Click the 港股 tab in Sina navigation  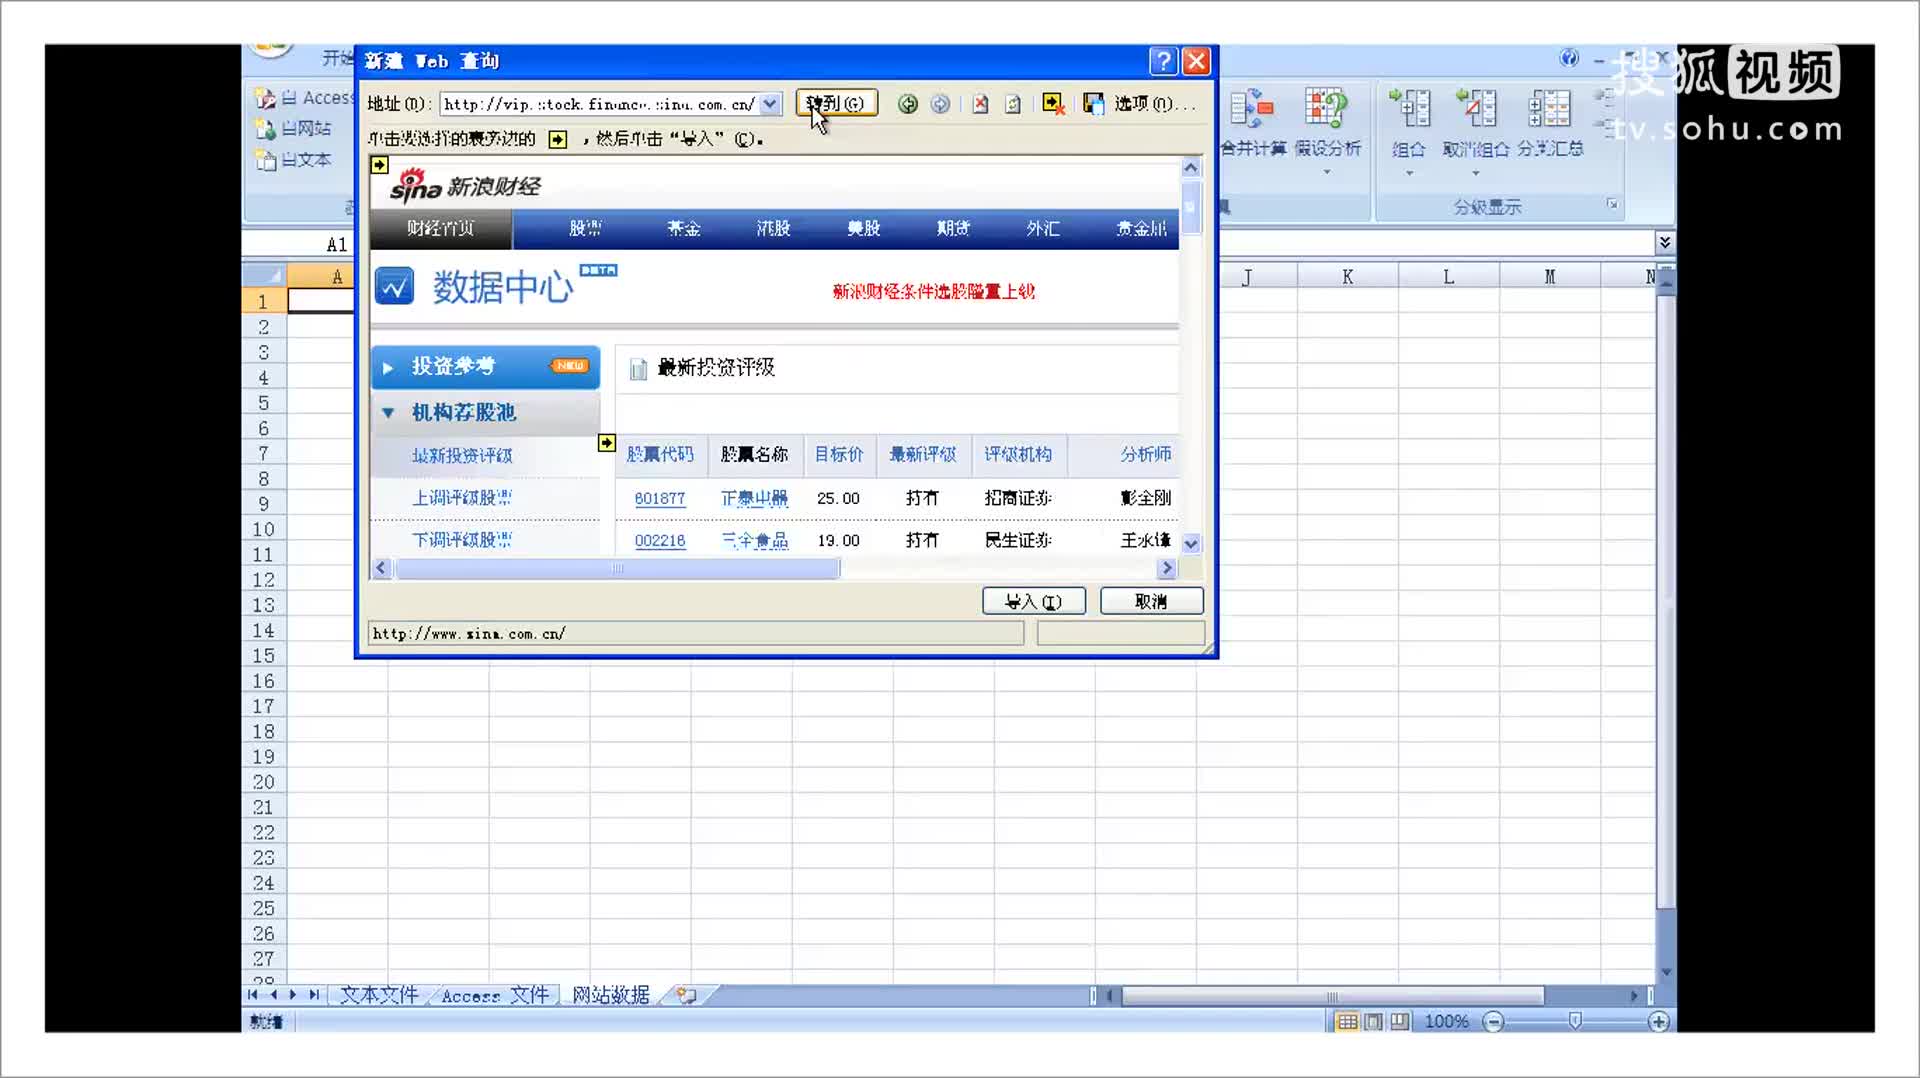click(x=773, y=228)
